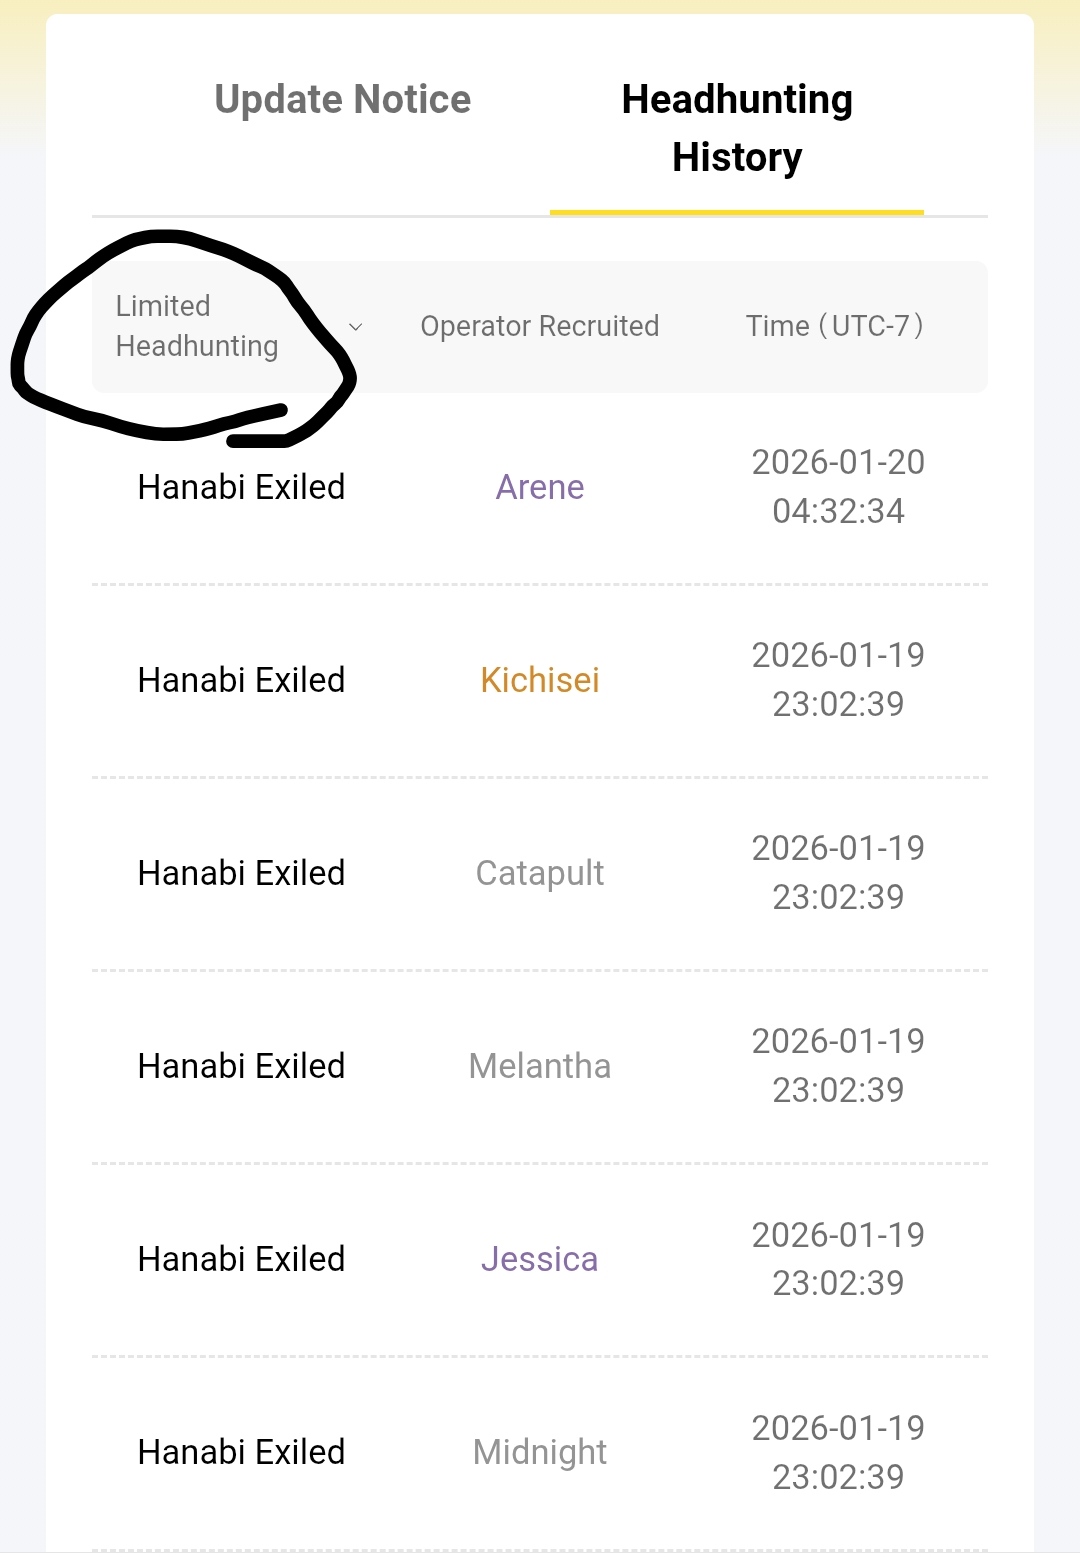Tap the timestamp in Jessica's row
The image size is (1080, 1557).
pos(838,1259)
